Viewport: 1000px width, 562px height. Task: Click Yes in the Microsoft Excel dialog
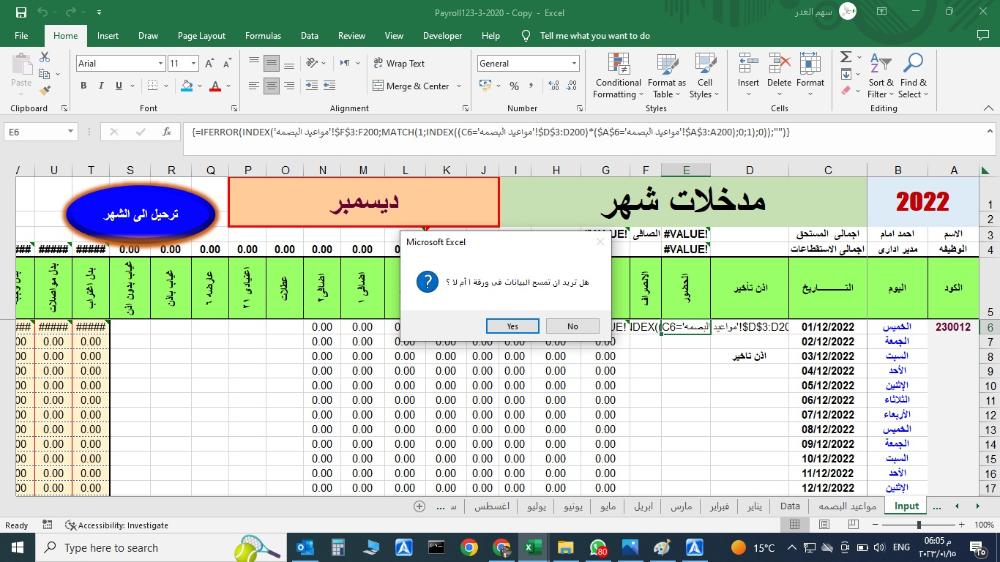pos(512,326)
